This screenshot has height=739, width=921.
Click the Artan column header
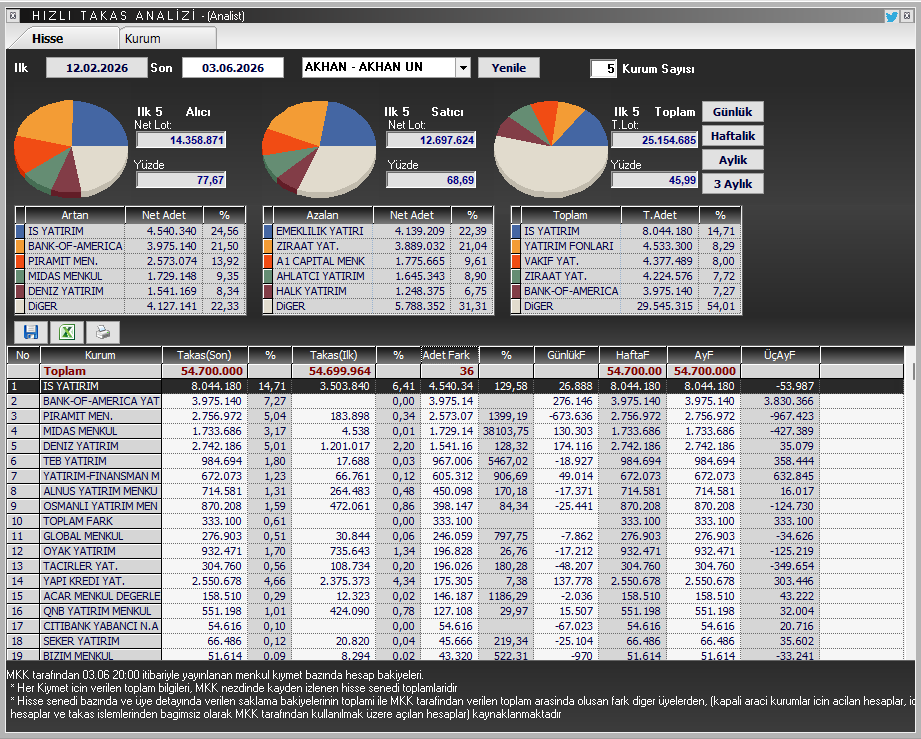pyautogui.click(x=75, y=215)
